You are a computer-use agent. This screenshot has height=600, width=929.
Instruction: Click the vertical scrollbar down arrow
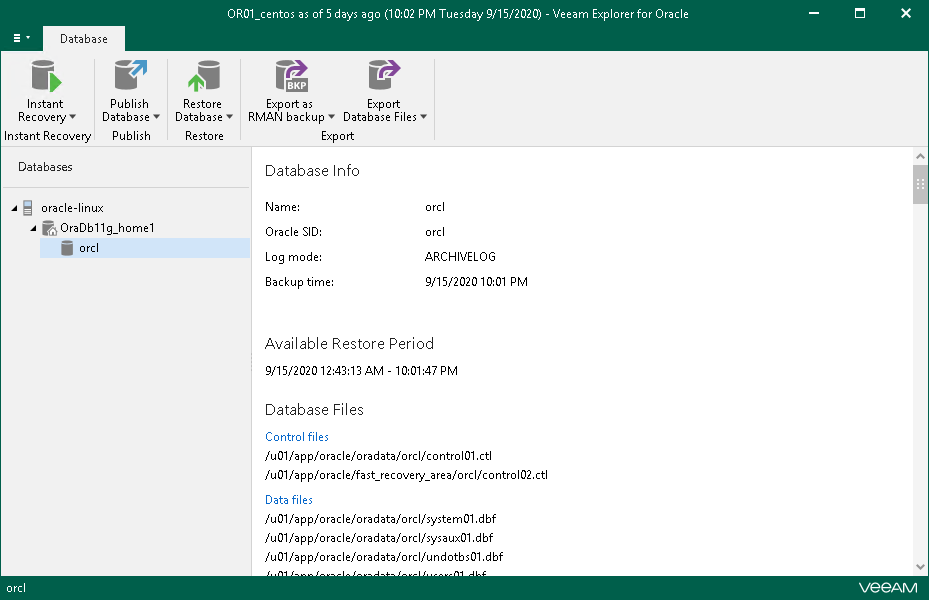[x=920, y=567]
